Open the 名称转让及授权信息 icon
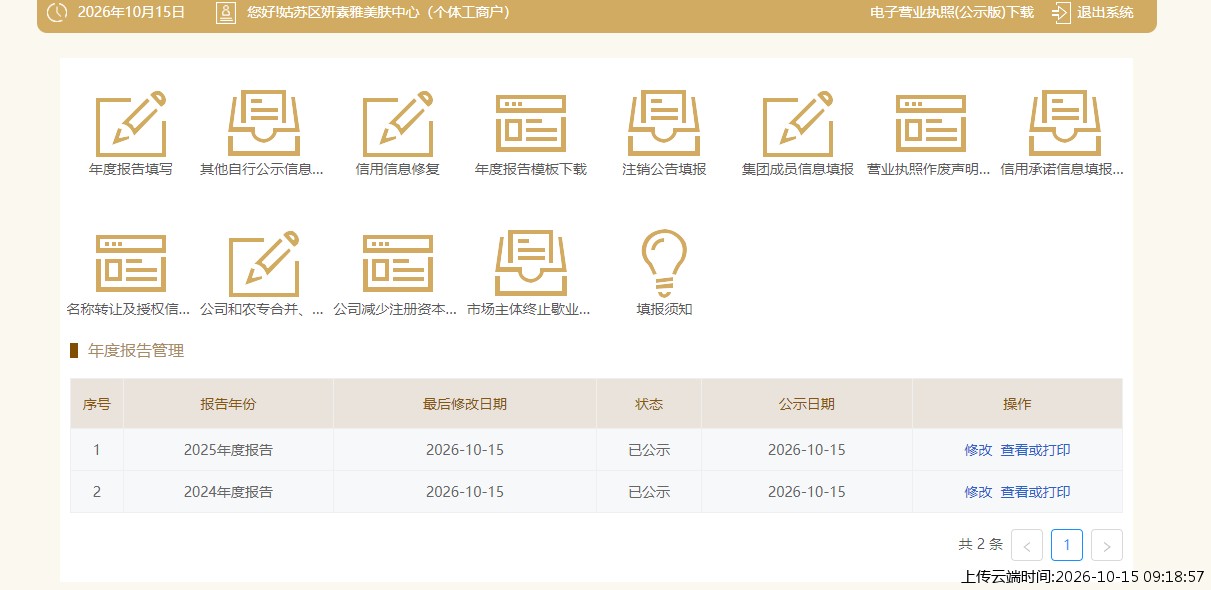 [130, 264]
